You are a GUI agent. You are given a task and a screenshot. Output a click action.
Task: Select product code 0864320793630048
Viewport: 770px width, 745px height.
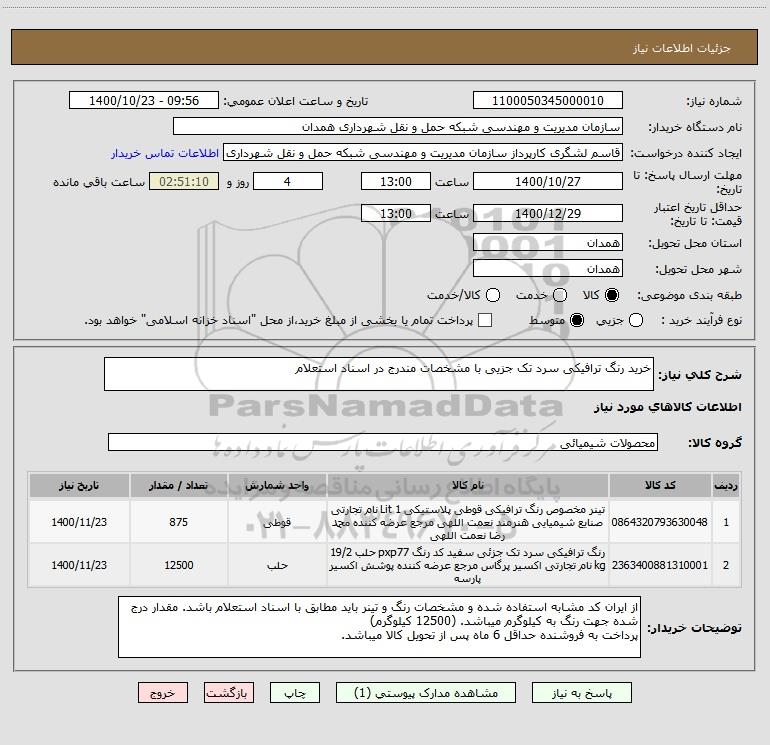point(660,522)
